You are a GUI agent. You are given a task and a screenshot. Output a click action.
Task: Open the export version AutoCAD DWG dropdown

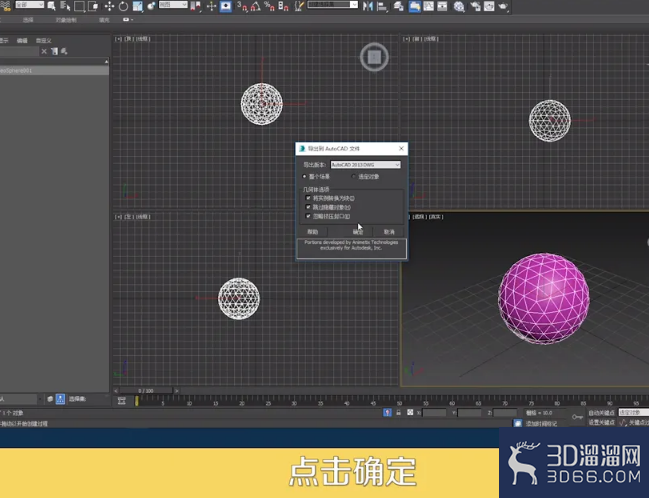365,165
